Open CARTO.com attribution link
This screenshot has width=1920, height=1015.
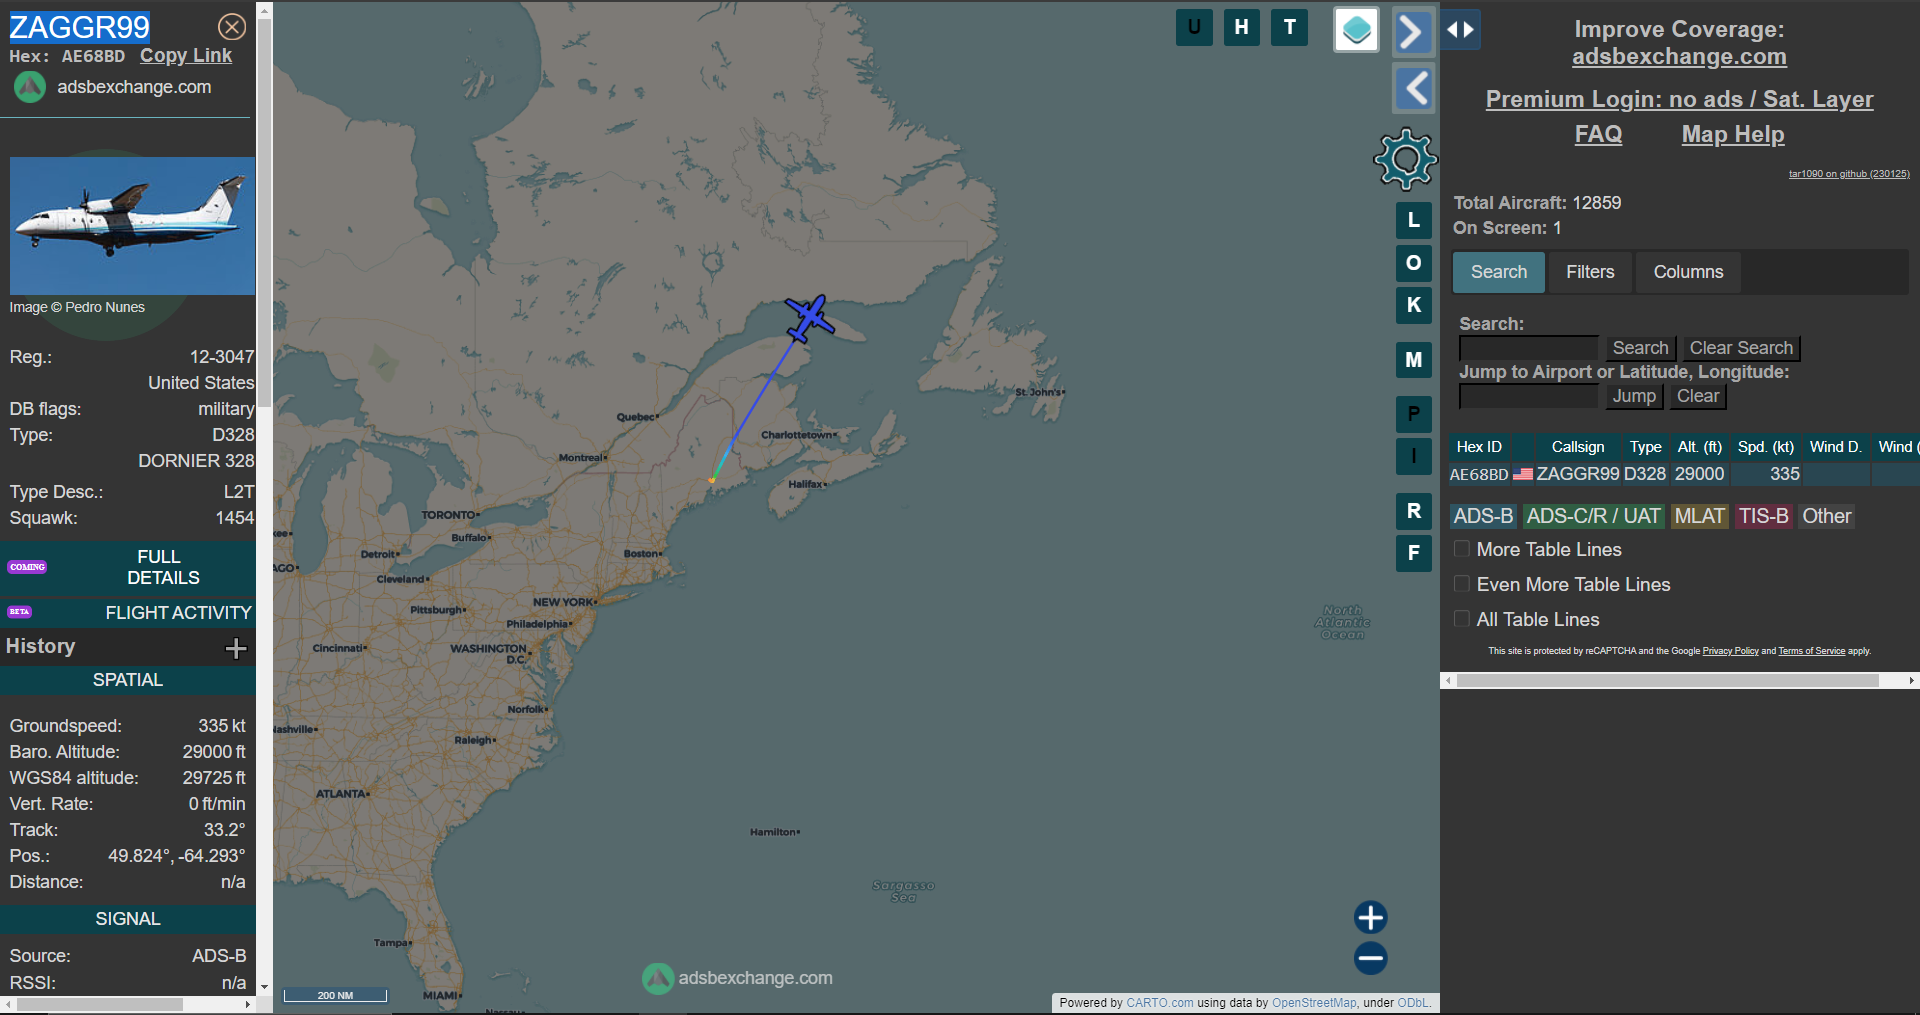(x=1159, y=1003)
